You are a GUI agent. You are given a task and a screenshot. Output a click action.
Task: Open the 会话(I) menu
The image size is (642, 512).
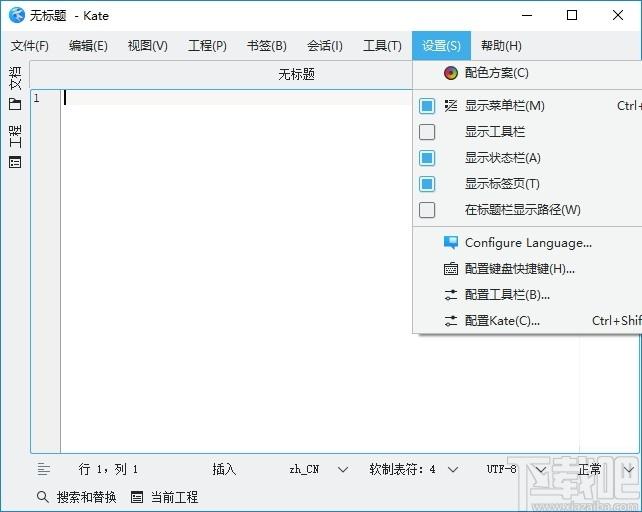(x=325, y=45)
